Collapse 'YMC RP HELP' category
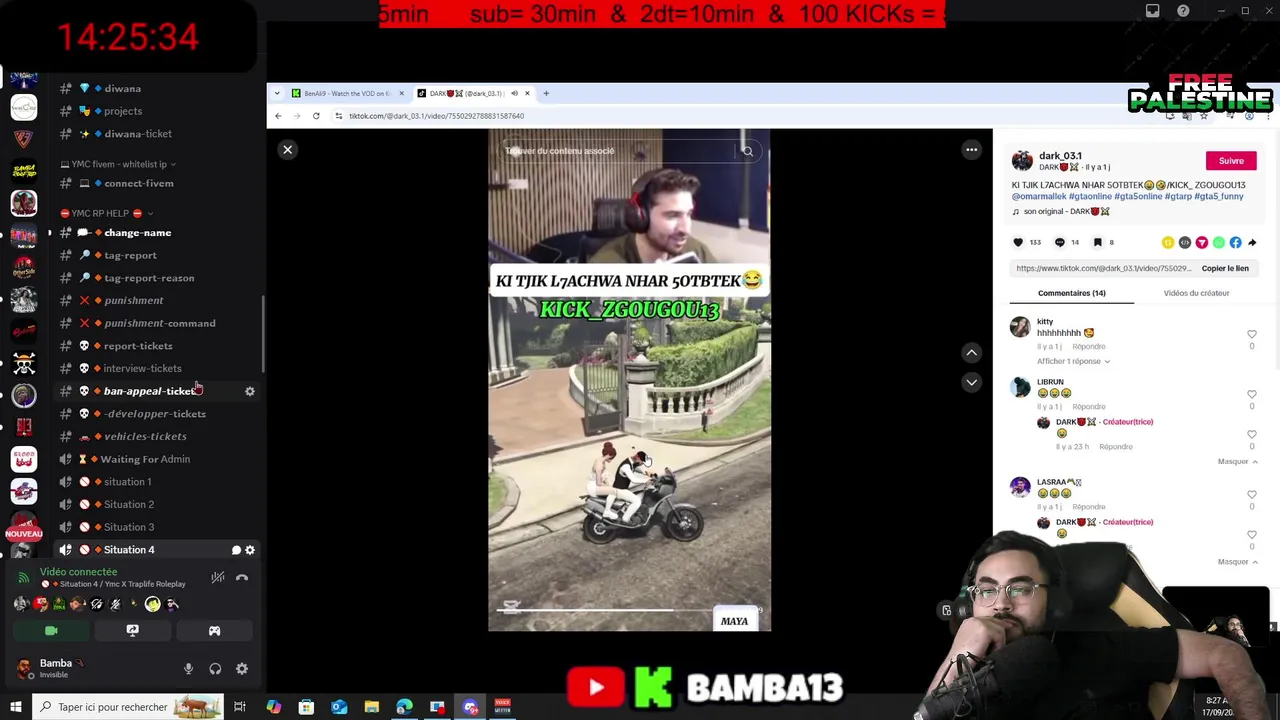 pyautogui.click(x=106, y=213)
